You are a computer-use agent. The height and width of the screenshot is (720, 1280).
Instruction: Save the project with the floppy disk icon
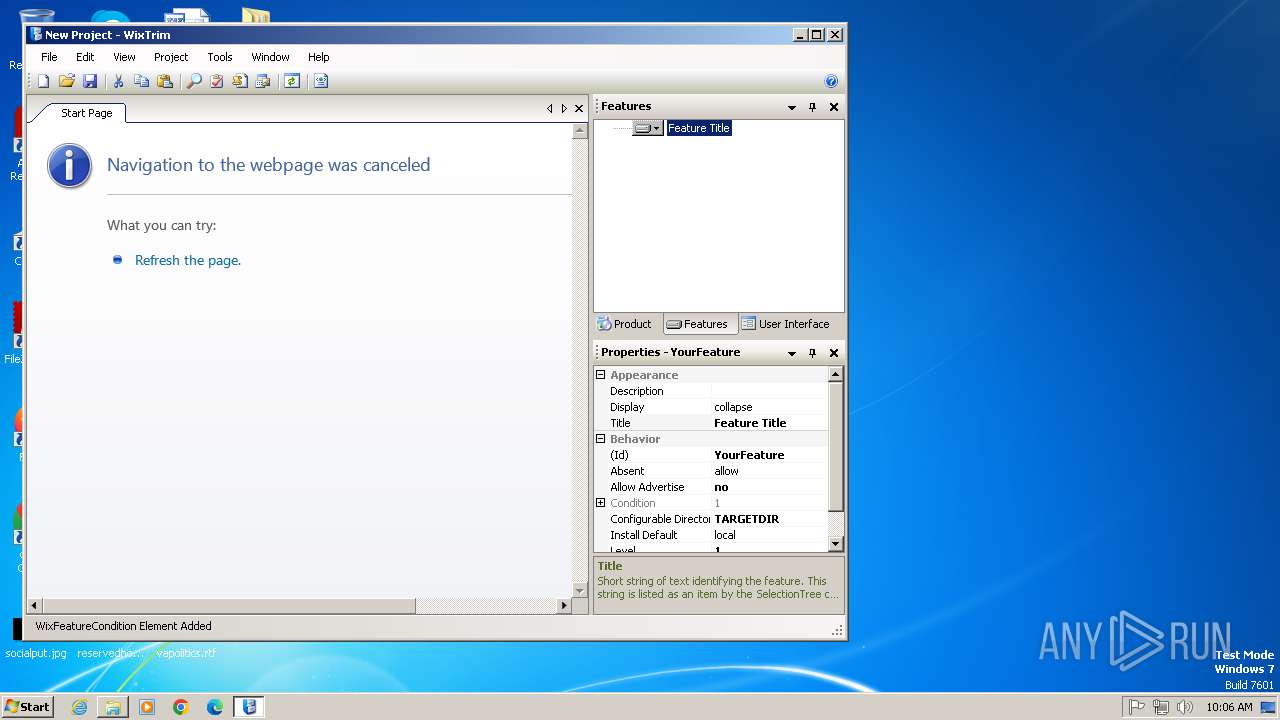click(x=90, y=81)
